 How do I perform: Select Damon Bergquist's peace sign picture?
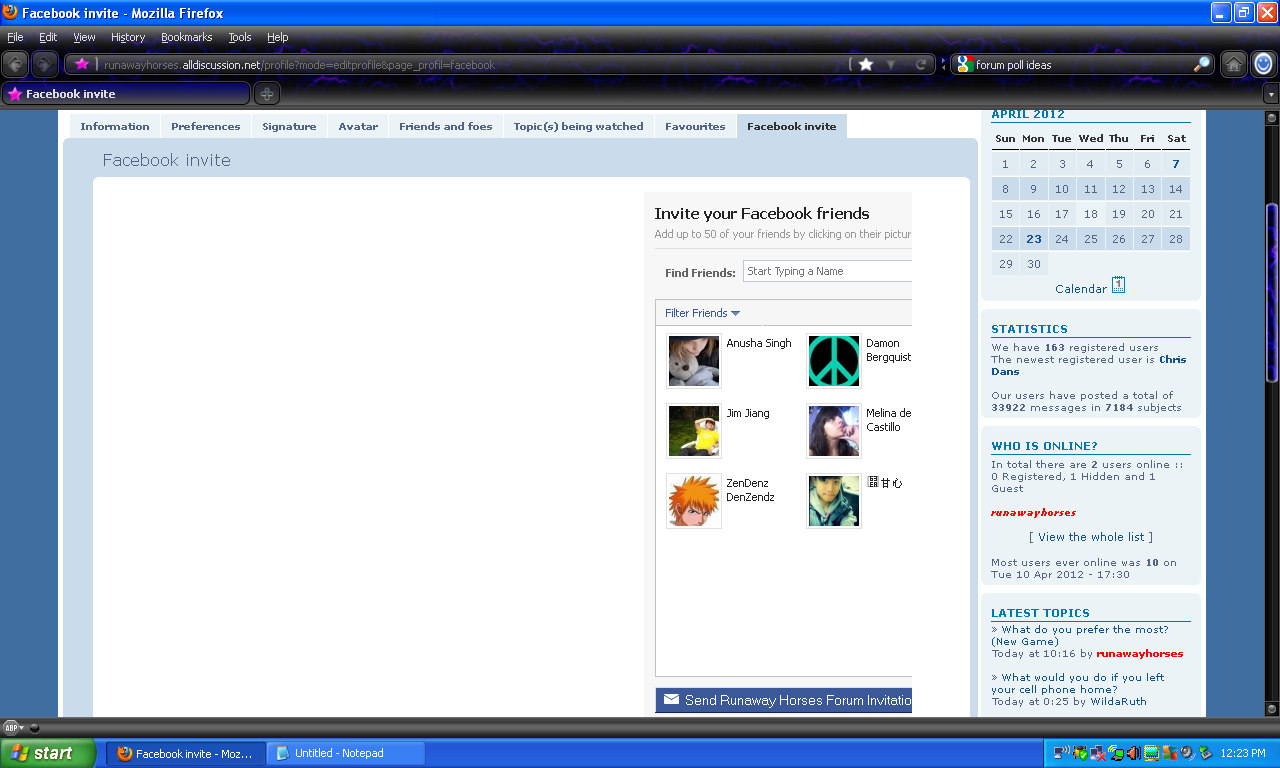pos(834,360)
